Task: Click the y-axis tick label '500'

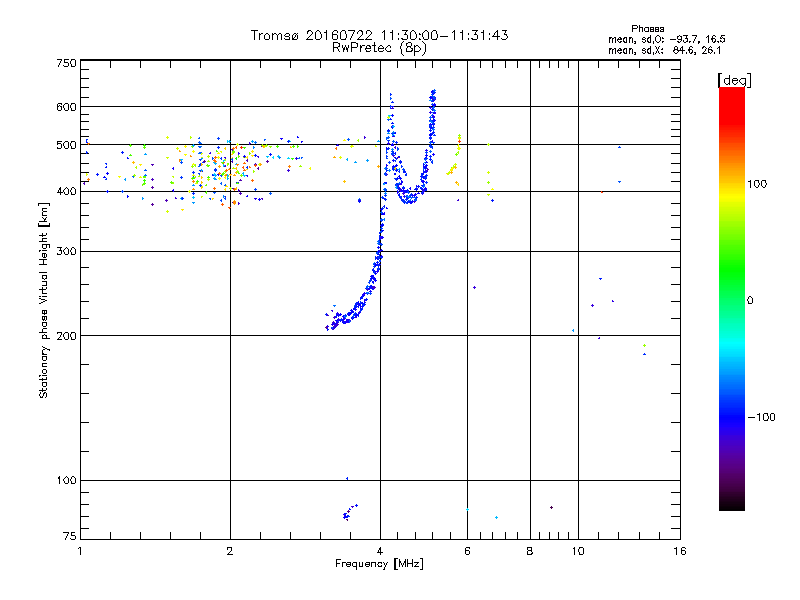Action: pyautogui.click(x=66, y=145)
